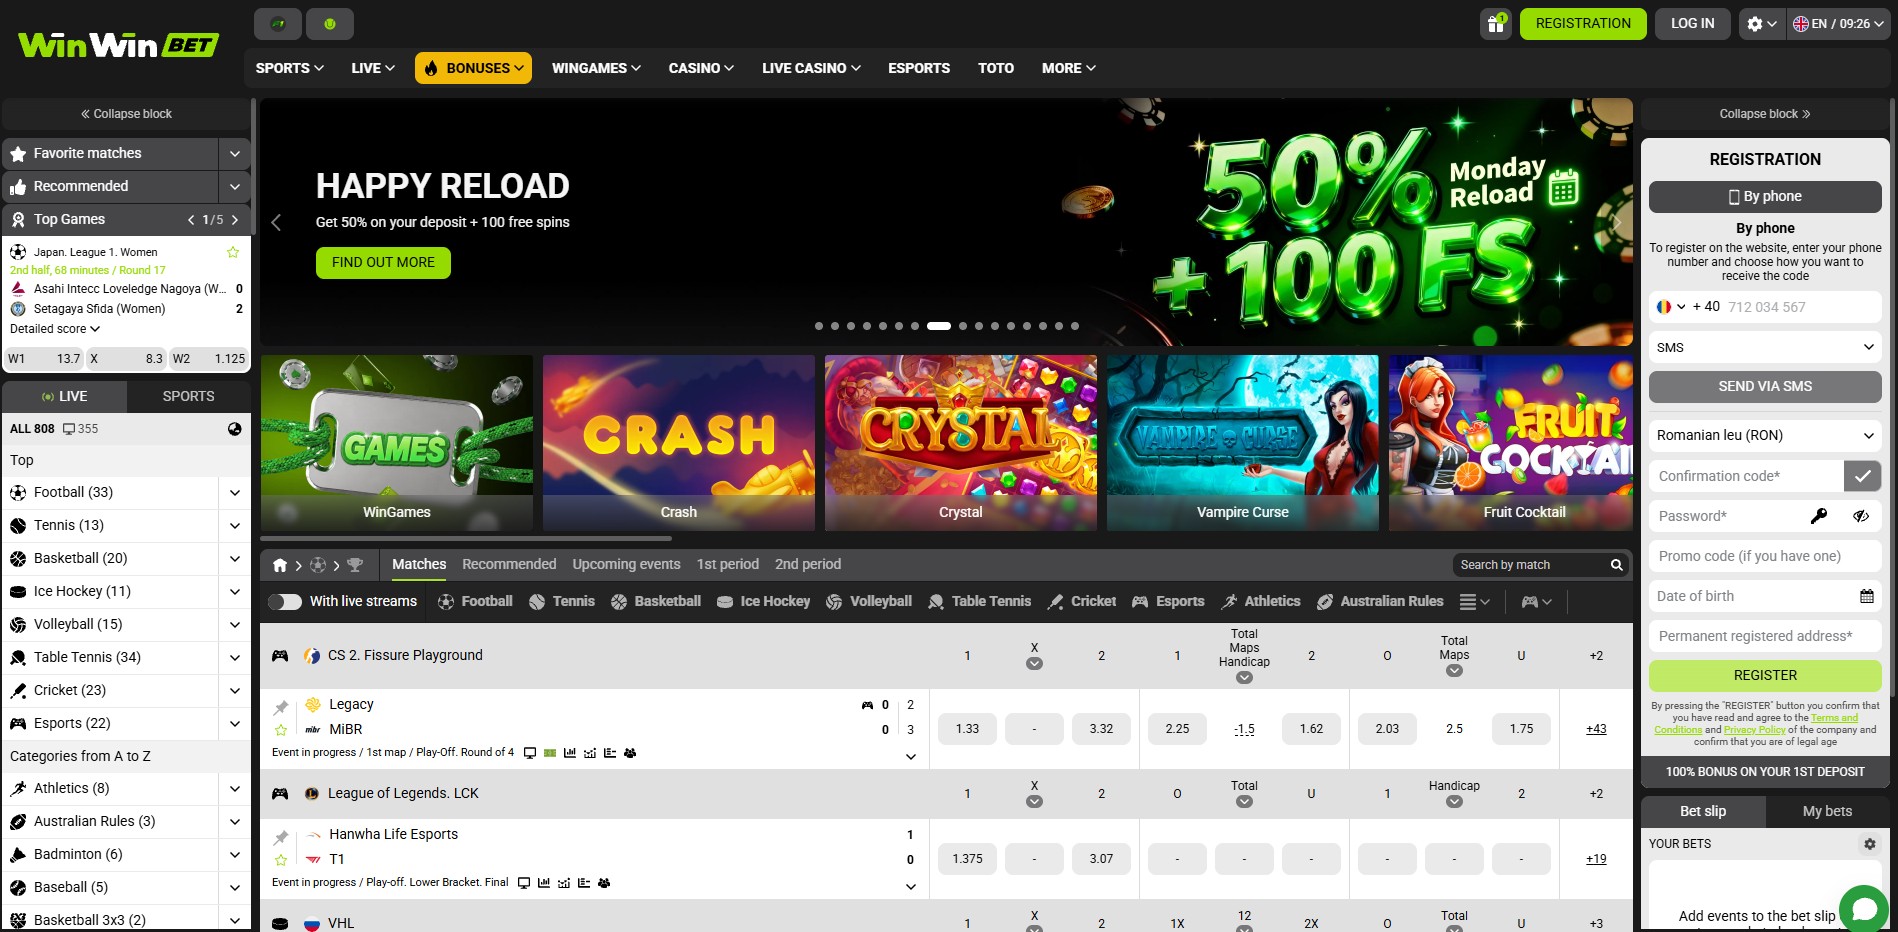
Task: Pin the Legacy vs MiBR match
Action: point(281,707)
